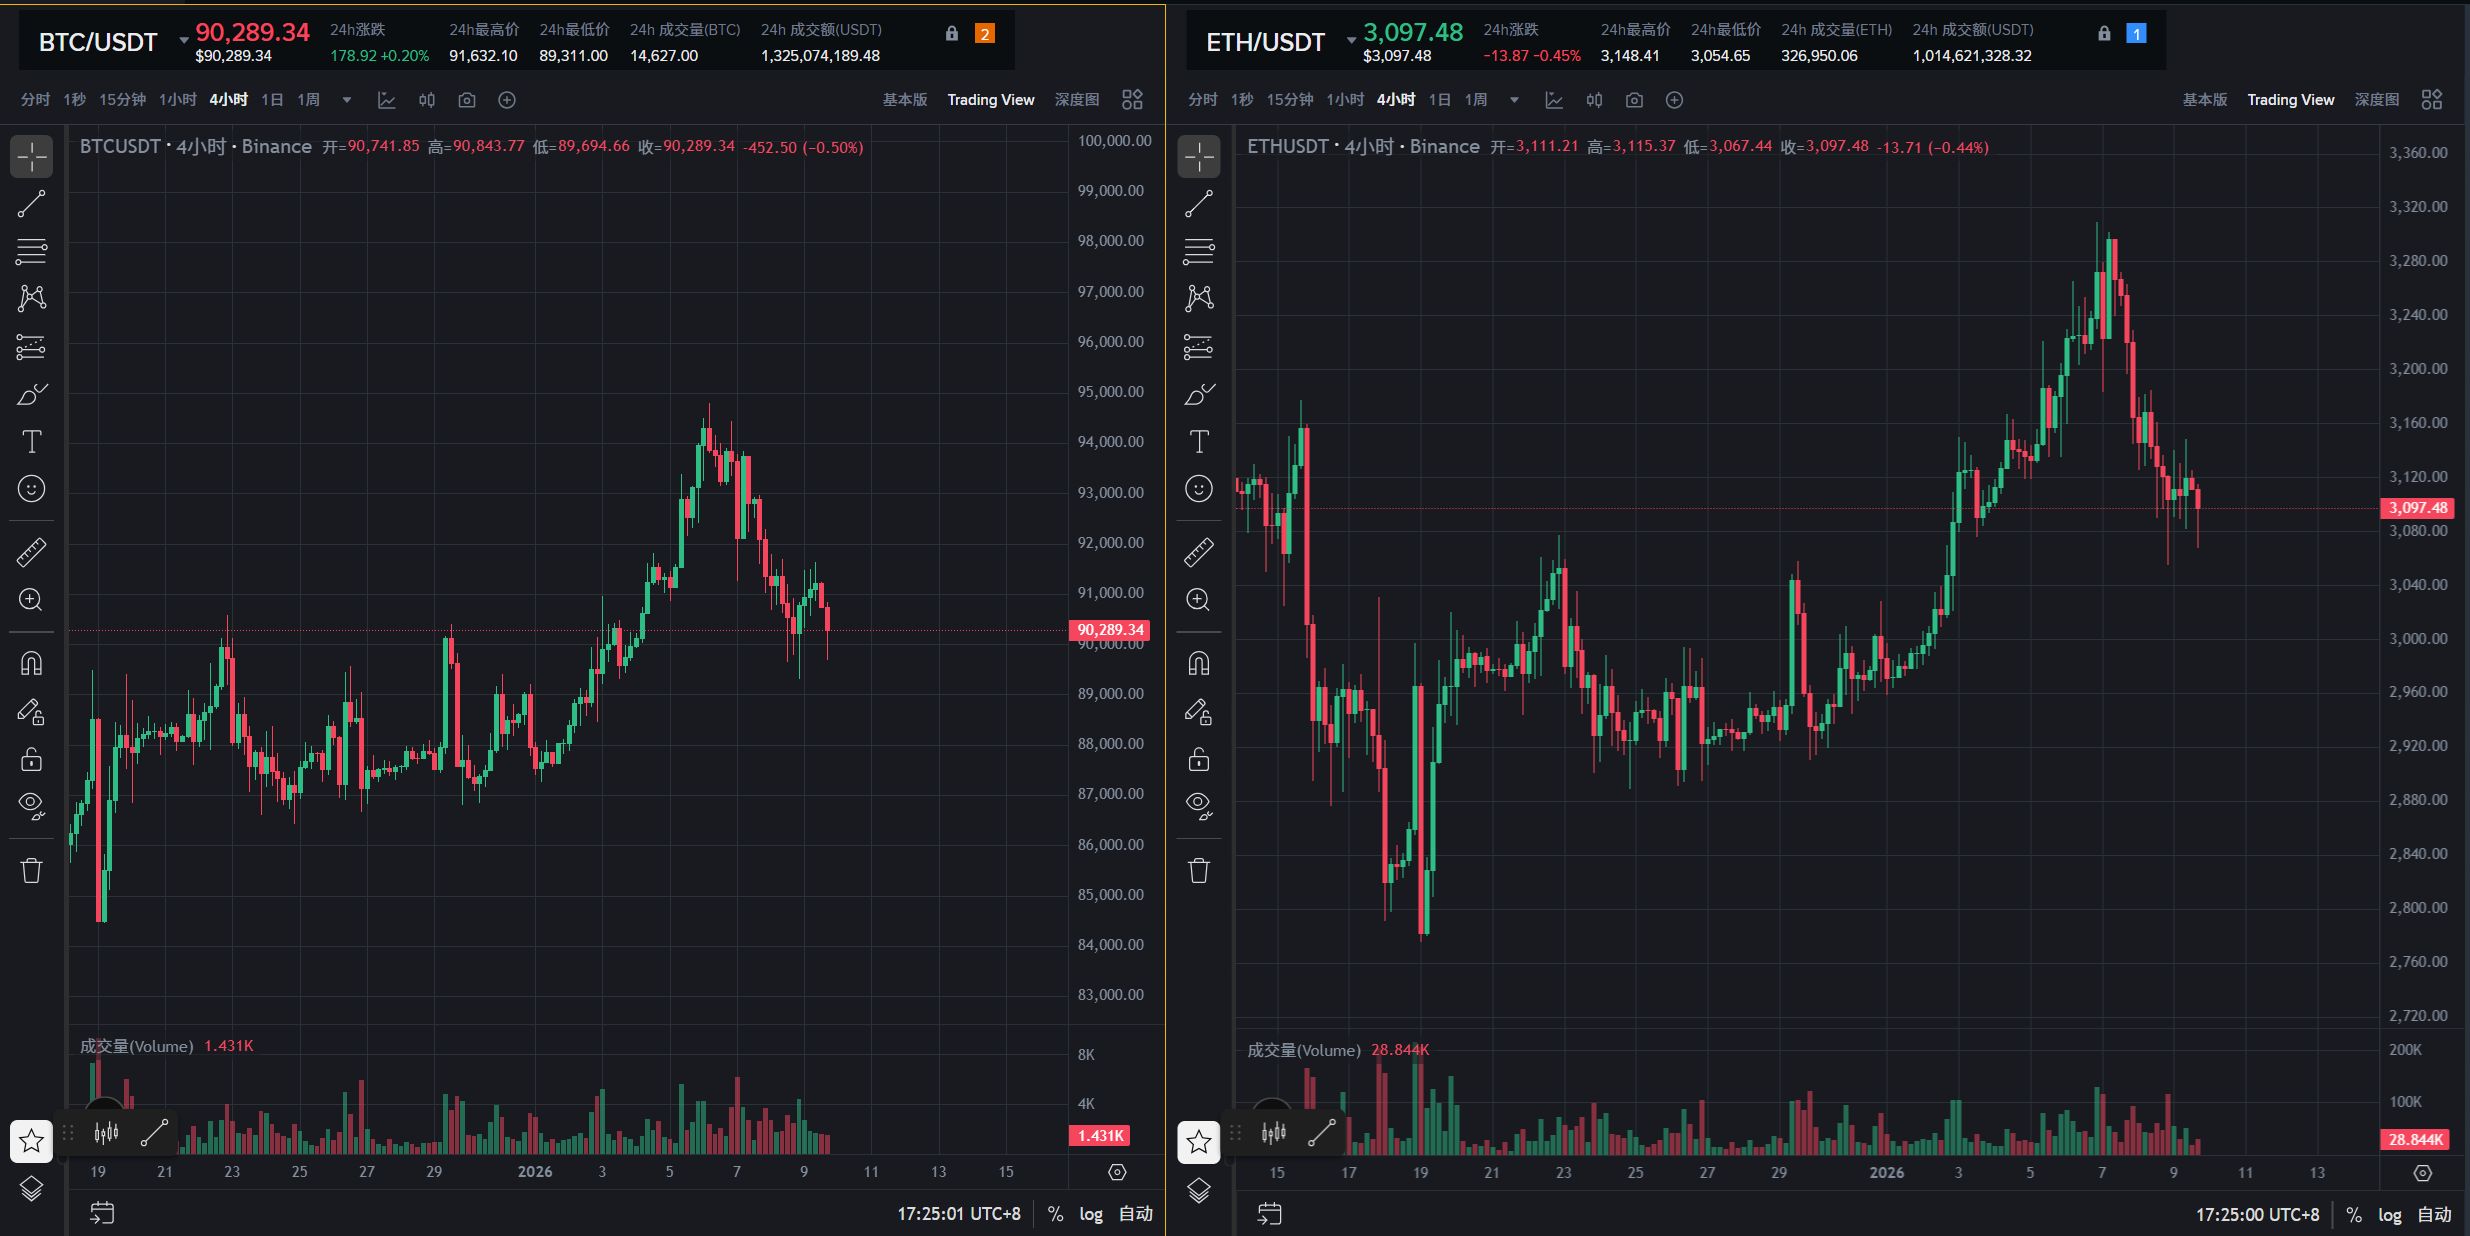Open the multi-chart grid layout icon on ETH panel
2470x1236 pixels.
tap(2432, 100)
